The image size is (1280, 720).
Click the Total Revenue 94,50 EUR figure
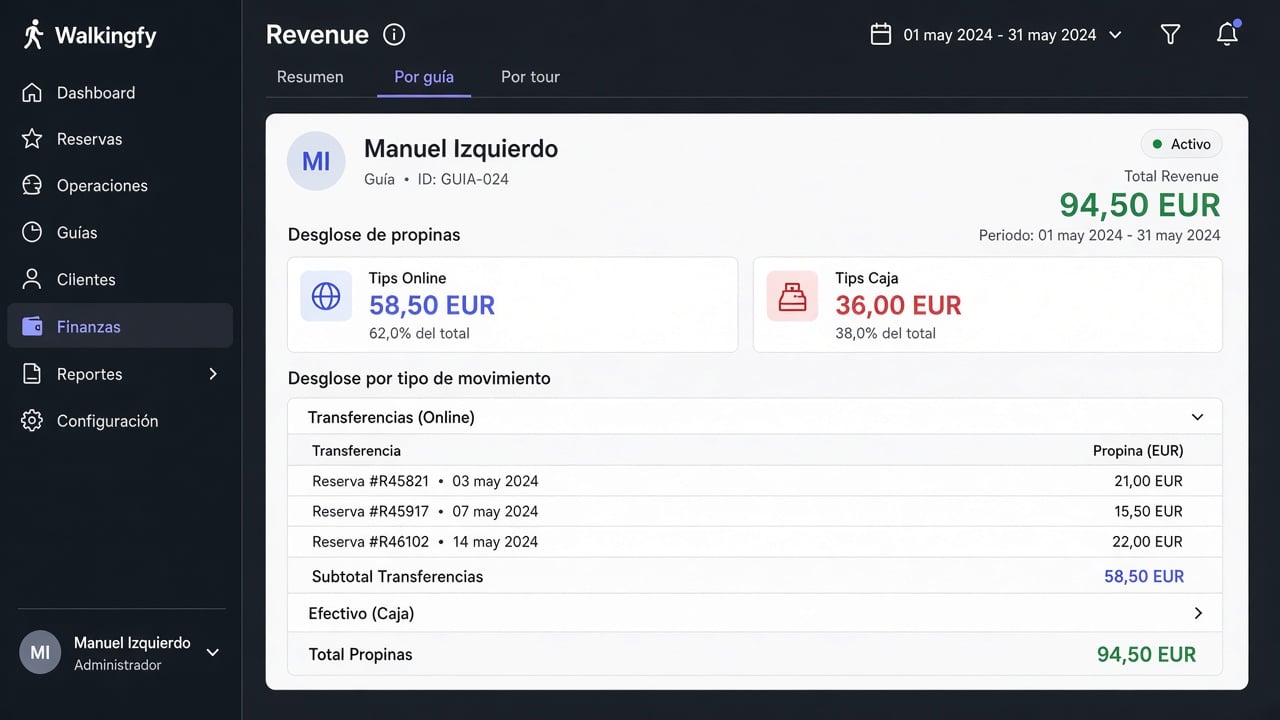coord(1140,205)
